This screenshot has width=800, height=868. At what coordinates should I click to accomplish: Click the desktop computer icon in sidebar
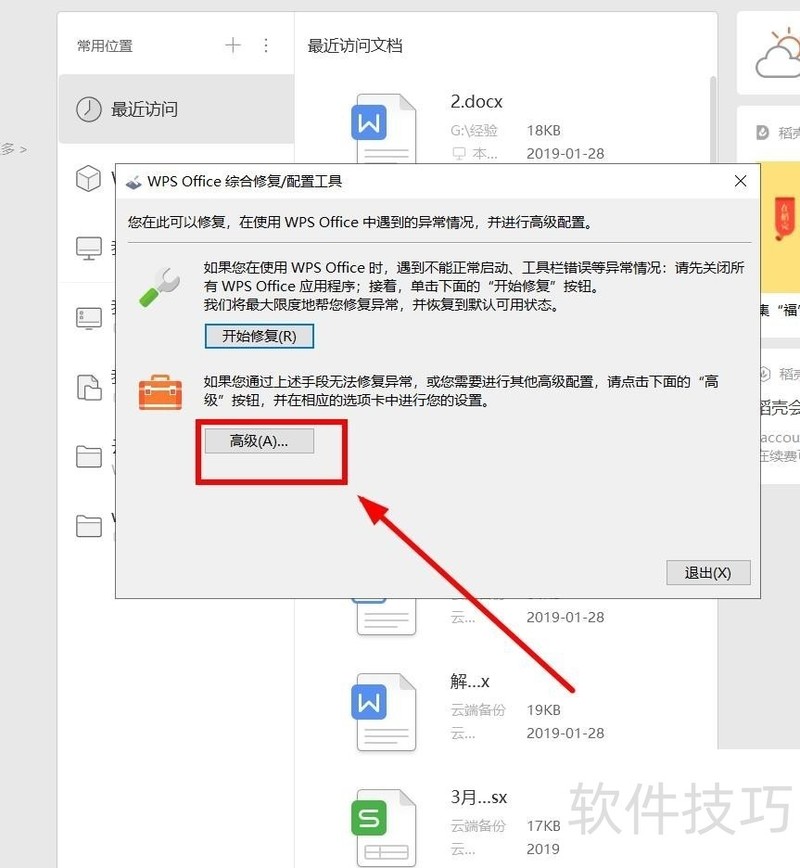click(89, 318)
